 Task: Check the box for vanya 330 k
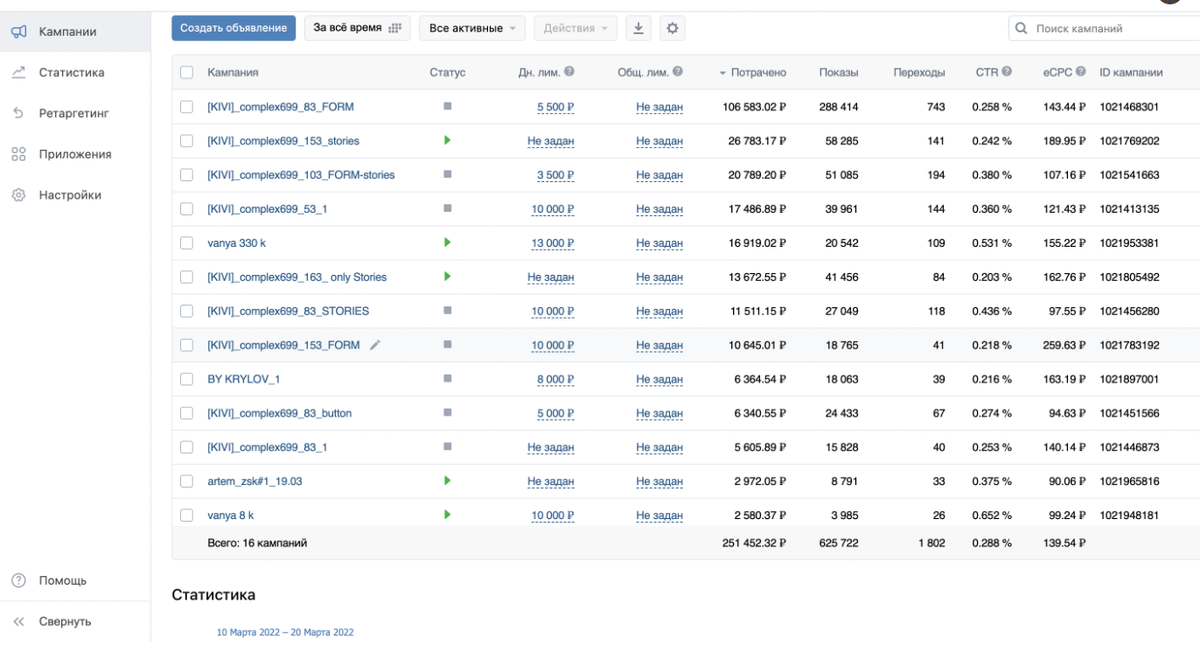pos(187,243)
